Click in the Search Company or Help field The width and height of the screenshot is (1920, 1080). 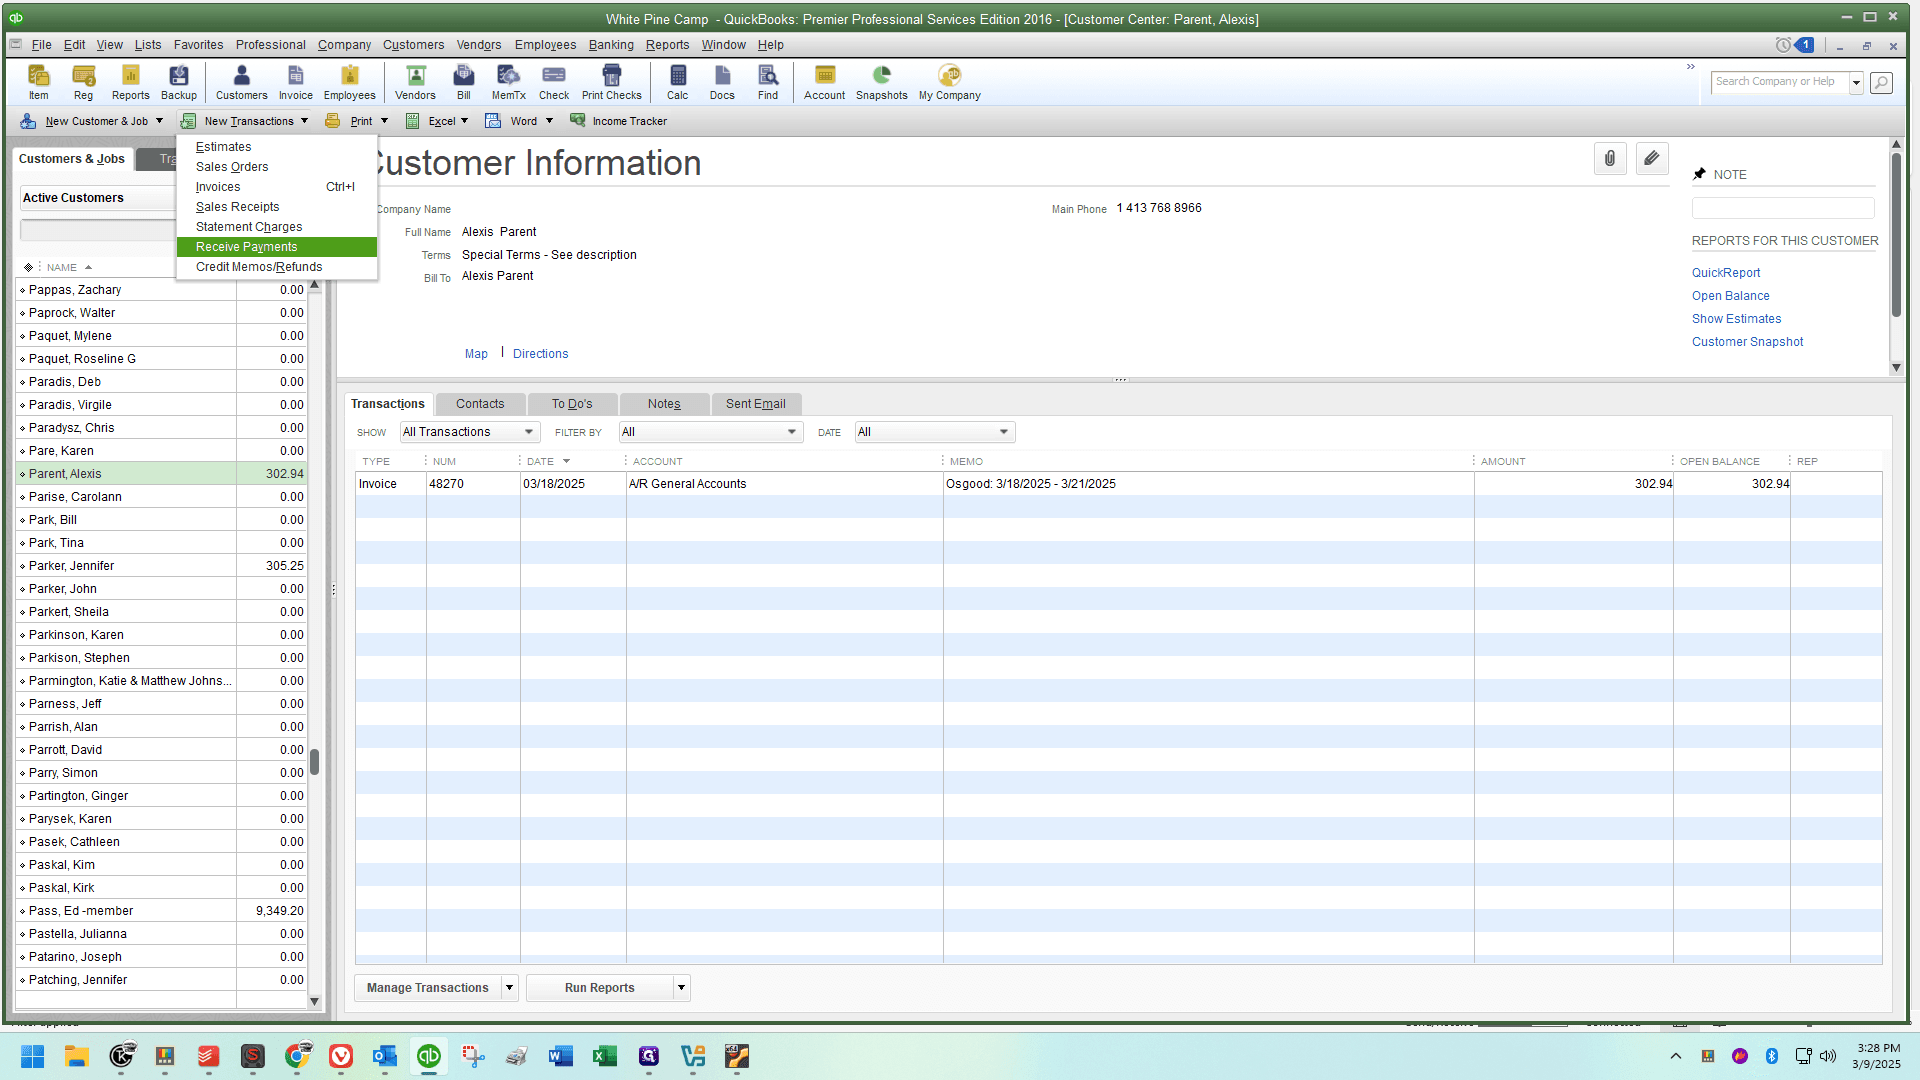pos(1780,83)
